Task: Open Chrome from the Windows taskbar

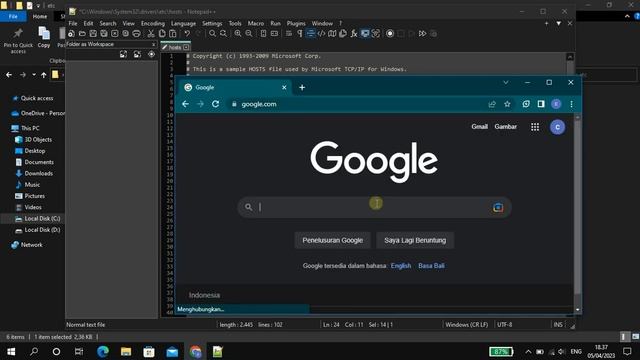Action: coord(196,351)
